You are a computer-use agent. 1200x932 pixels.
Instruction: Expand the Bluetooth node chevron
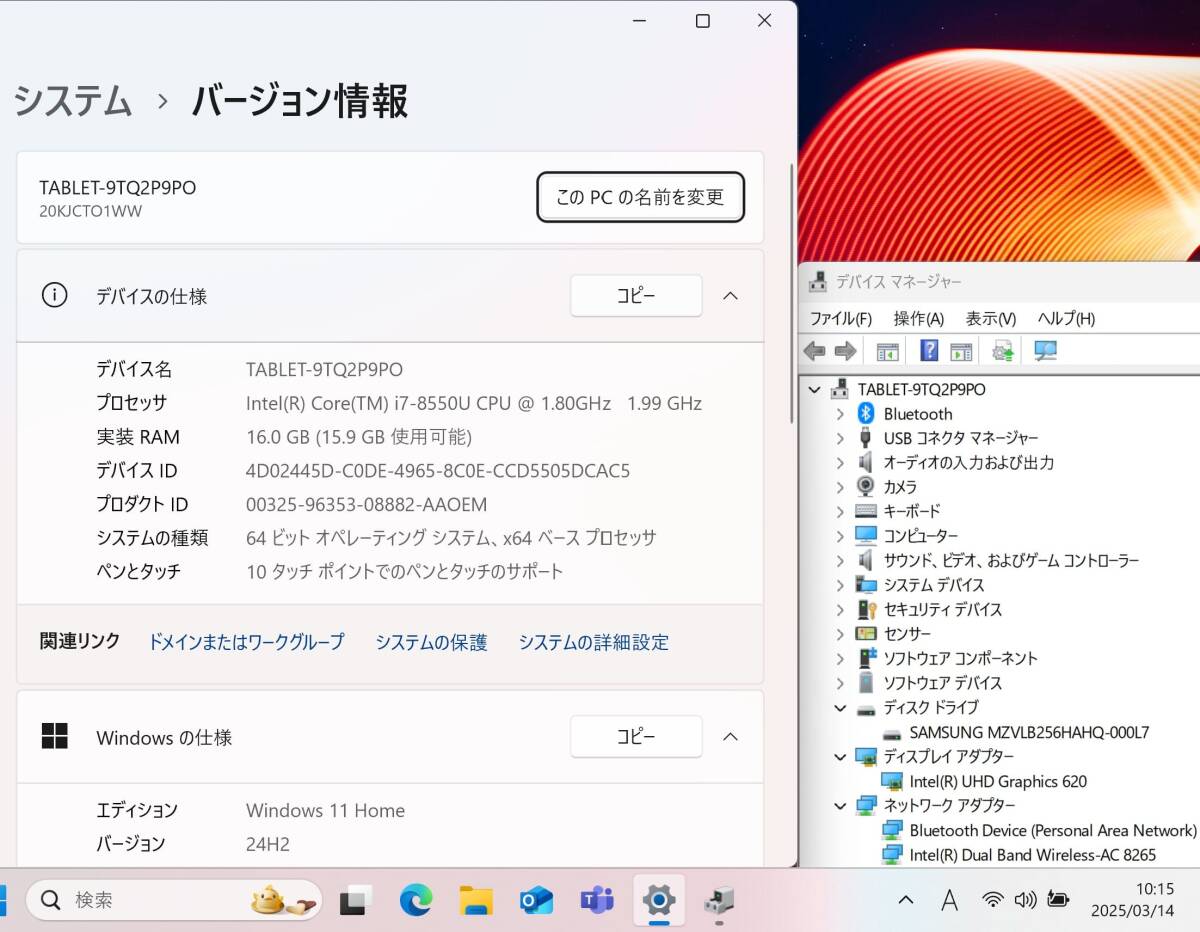coord(840,414)
